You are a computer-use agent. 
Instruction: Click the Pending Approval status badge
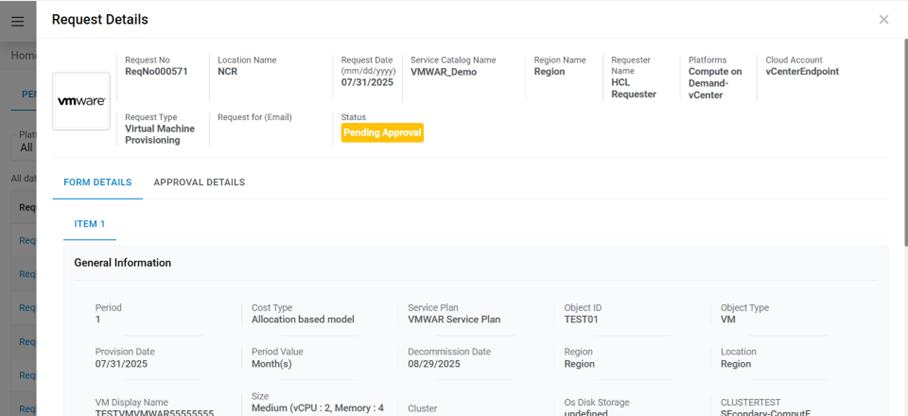click(382, 132)
